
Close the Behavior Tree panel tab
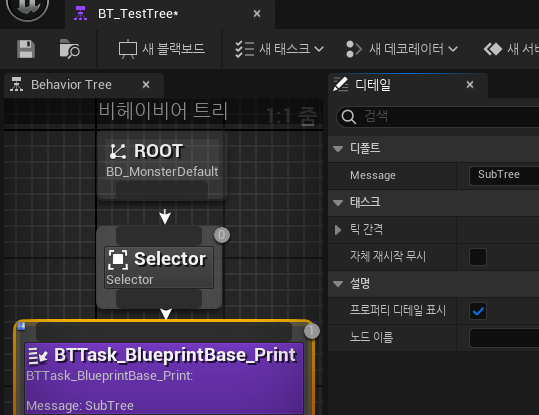[146, 85]
